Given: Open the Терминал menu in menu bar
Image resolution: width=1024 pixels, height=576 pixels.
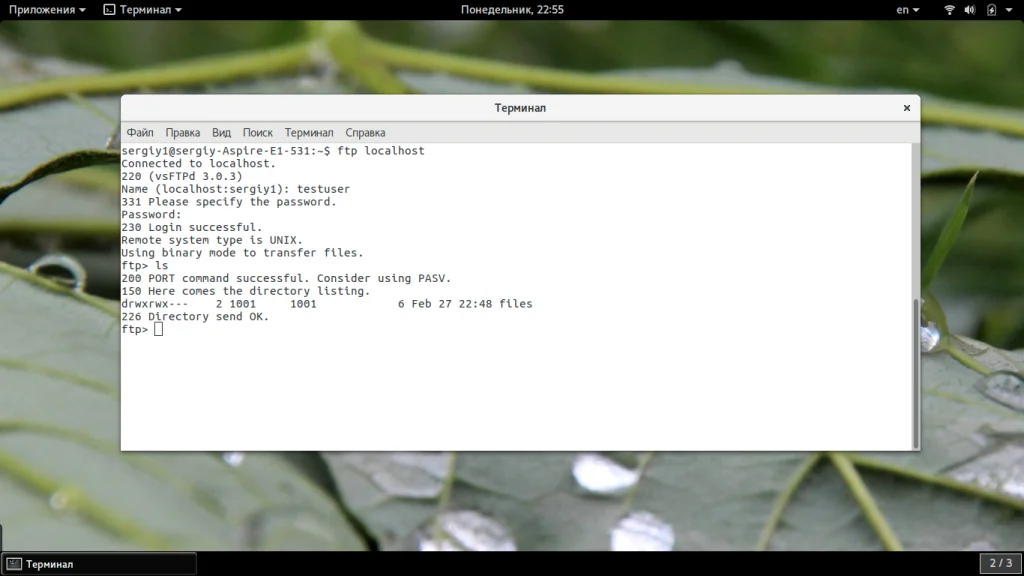Looking at the screenshot, I should pos(309,133).
